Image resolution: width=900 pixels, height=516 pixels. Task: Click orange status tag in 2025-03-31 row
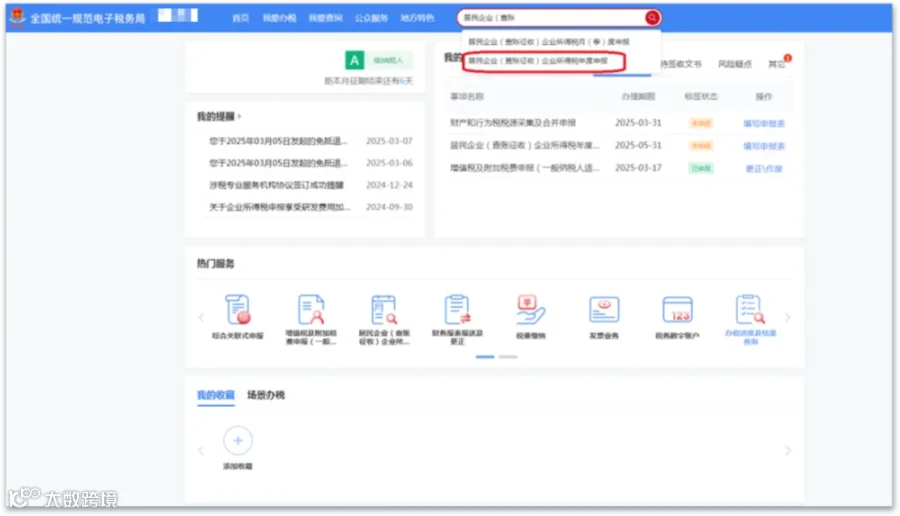(701, 123)
